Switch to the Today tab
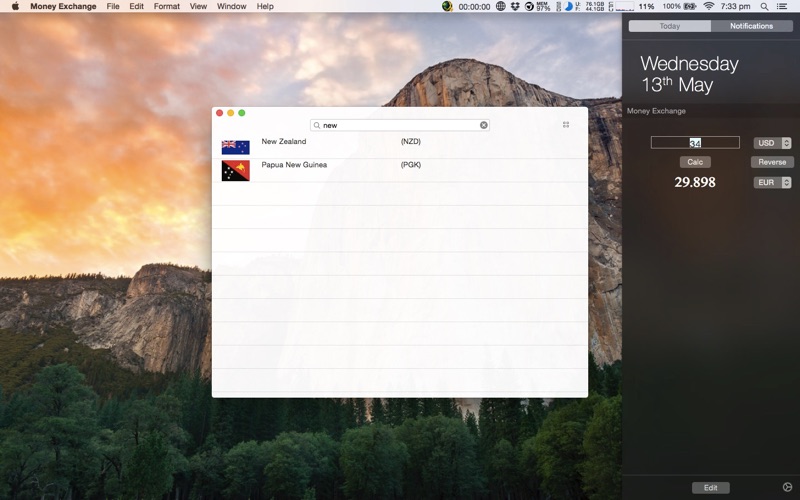This screenshot has height=500, width=800. (x=669, y=26)
